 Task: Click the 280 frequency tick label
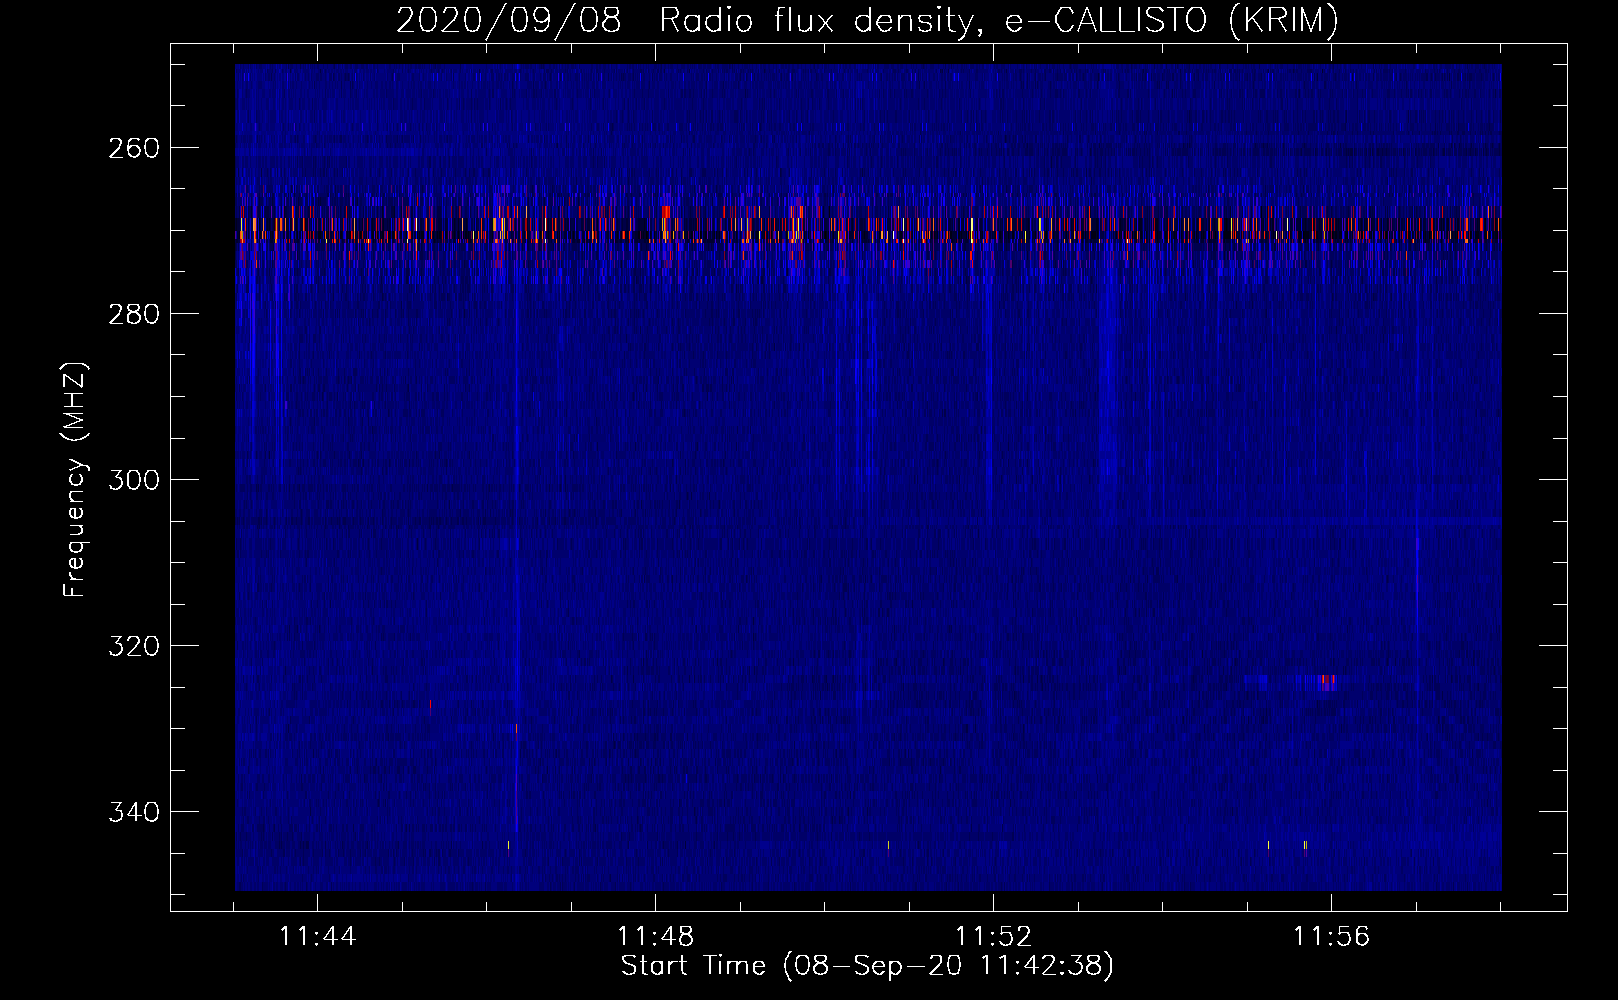(133, 314)
